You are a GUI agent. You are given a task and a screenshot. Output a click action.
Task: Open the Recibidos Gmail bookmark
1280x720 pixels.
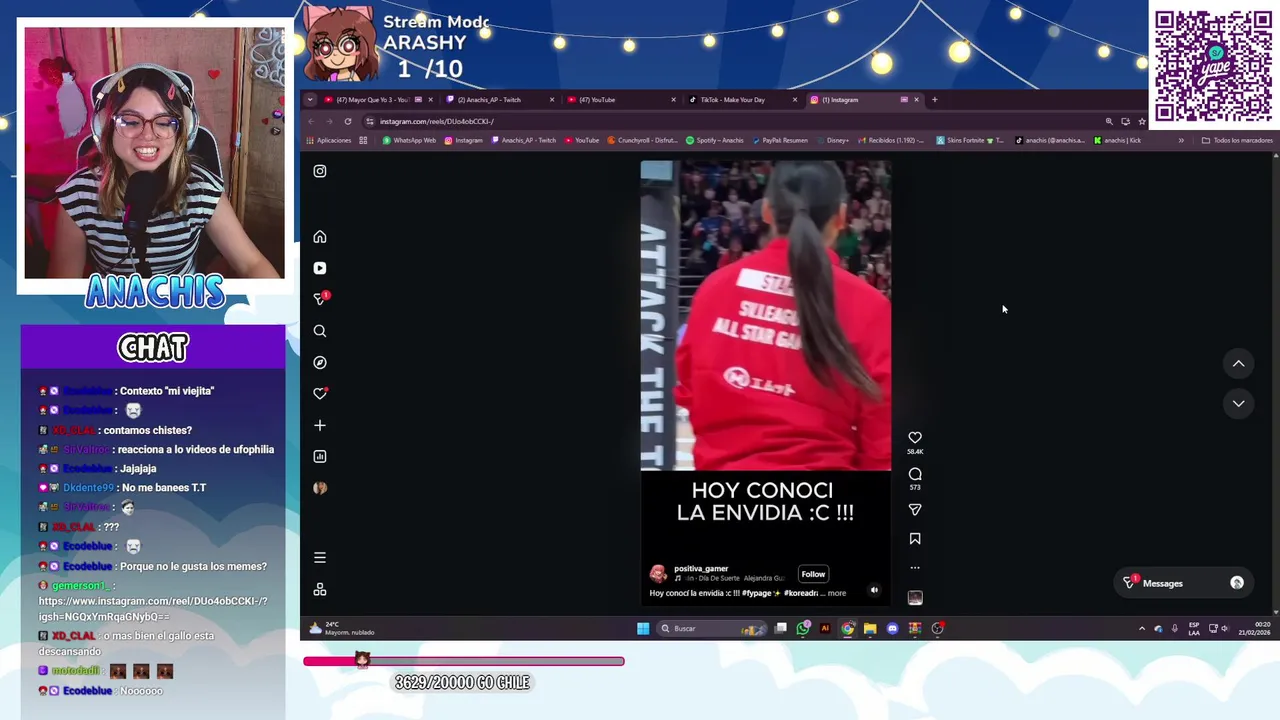pyautogui.click(x=891, y=140)
